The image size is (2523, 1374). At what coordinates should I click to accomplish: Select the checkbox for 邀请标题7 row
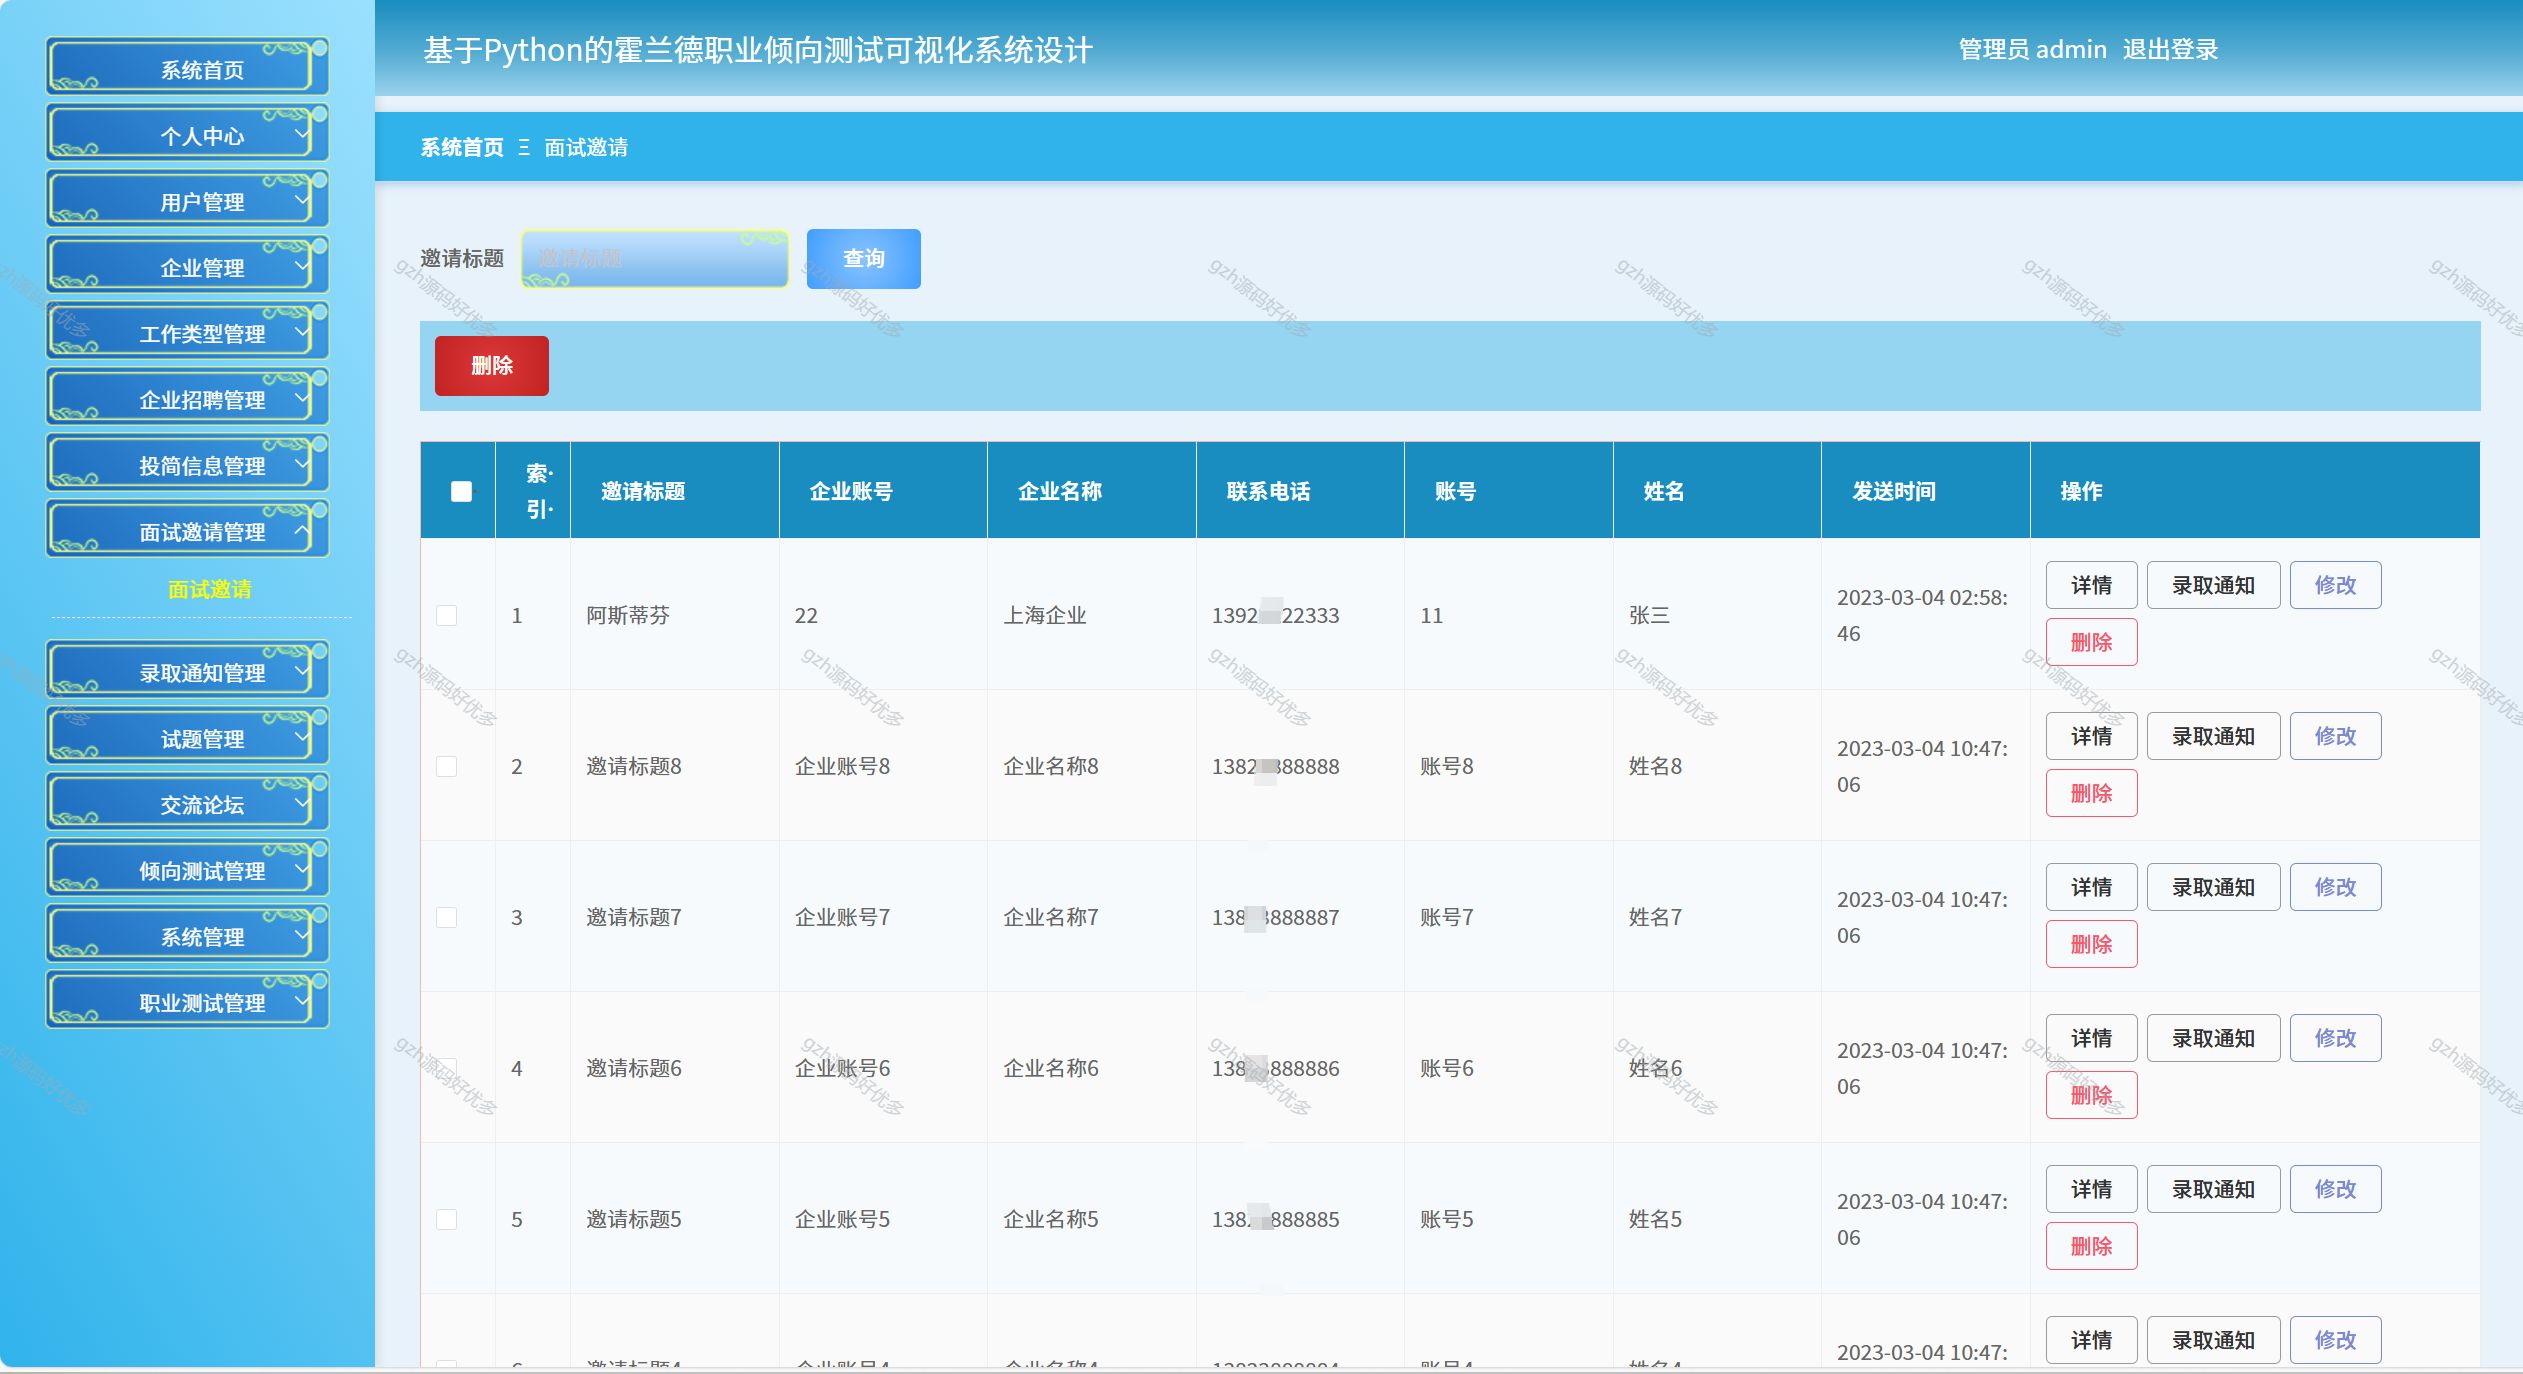(447, 917)
